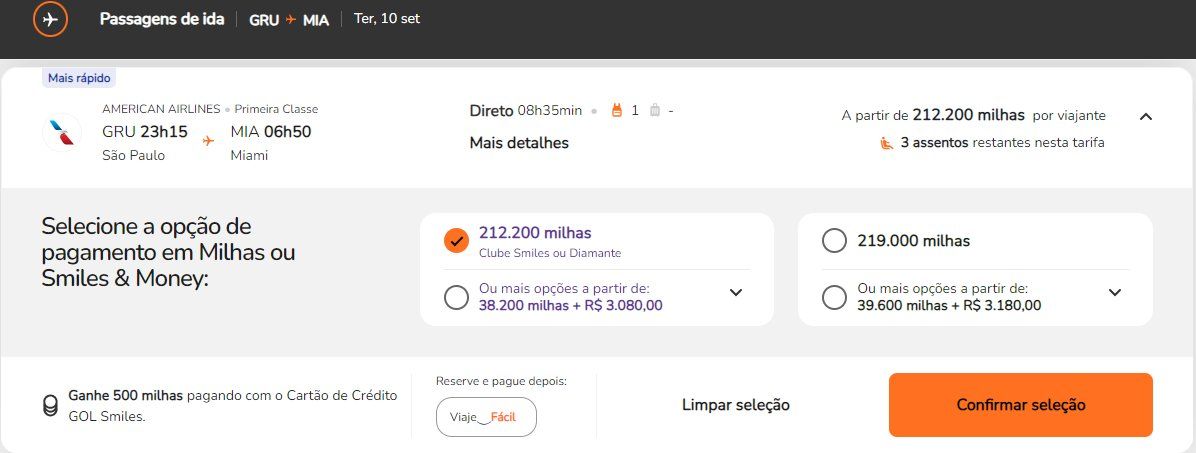Screen dimensions: 1196x453
Task: Expand more options under 212.200 milhas card
Action: click(736, 292)
